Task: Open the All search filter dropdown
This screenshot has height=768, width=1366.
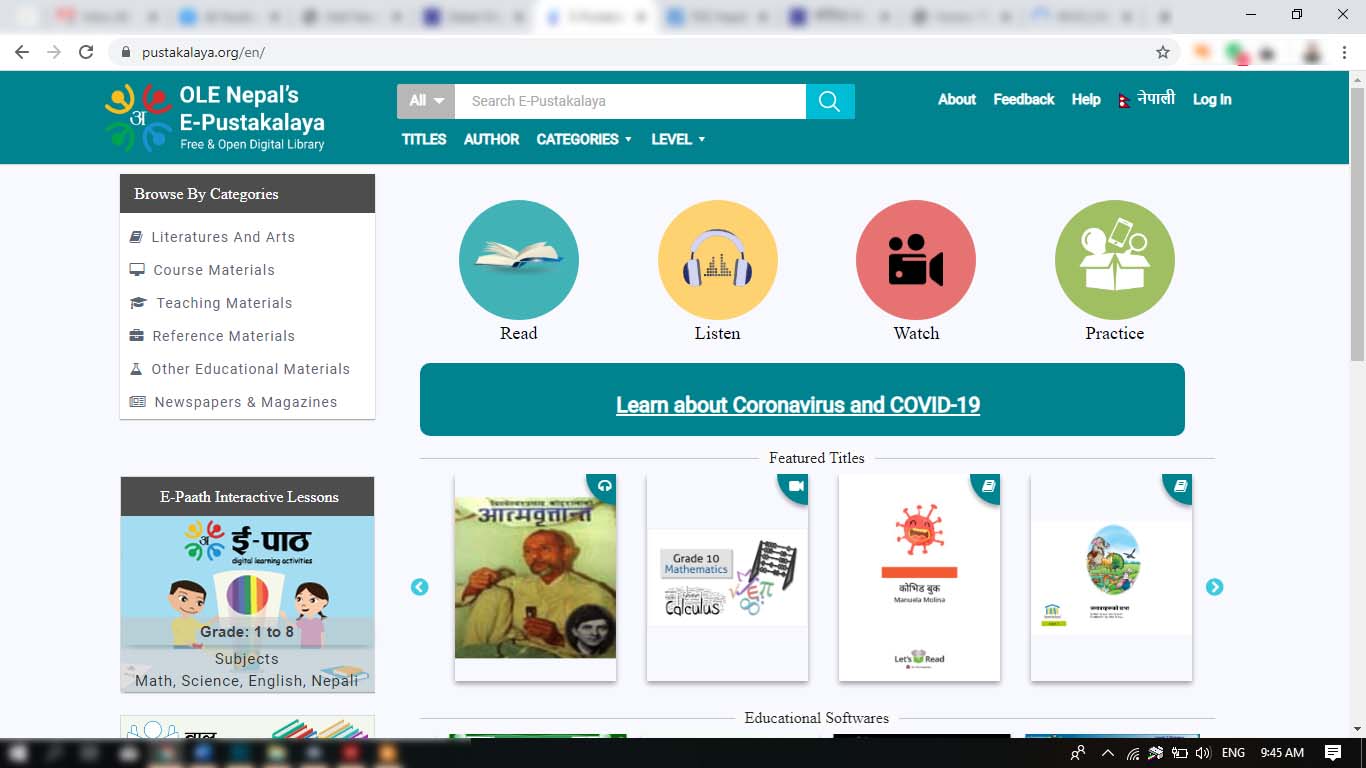Action: 426,101
